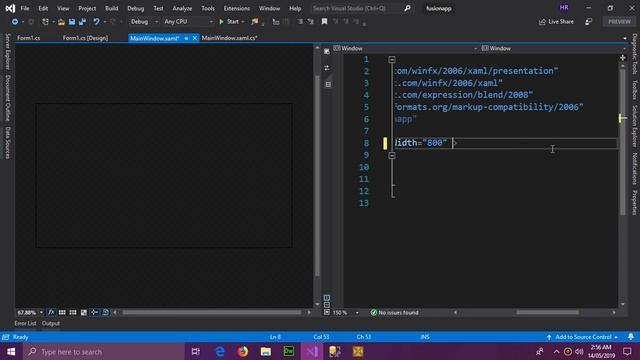Toggle the artboard background button
640x360 pixels.
[84, 313]
